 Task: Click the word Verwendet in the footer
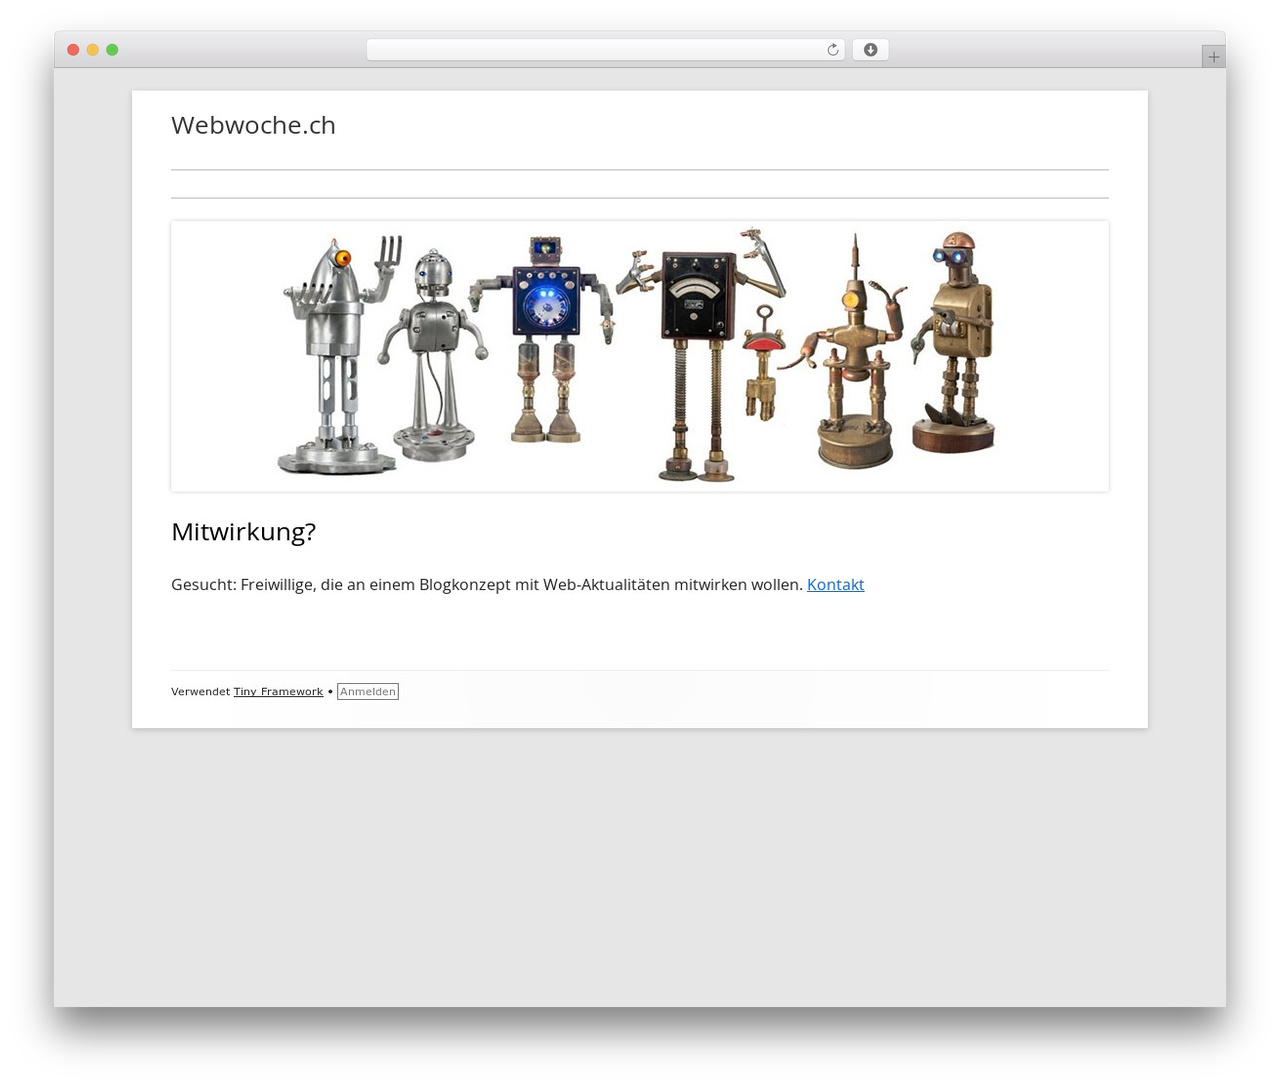point(200,692)
